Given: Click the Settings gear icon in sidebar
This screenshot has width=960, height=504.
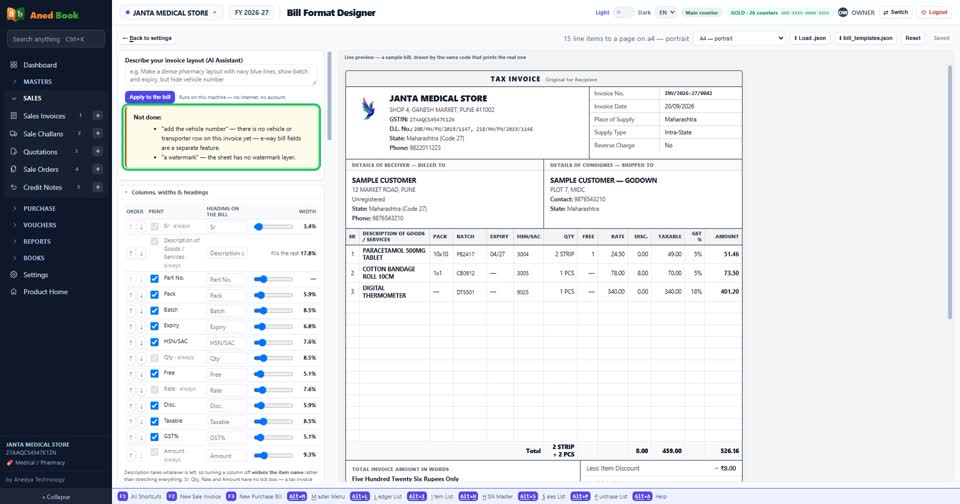Looking at the screenshot, I should pyautogui.click(x=13, y=275).
